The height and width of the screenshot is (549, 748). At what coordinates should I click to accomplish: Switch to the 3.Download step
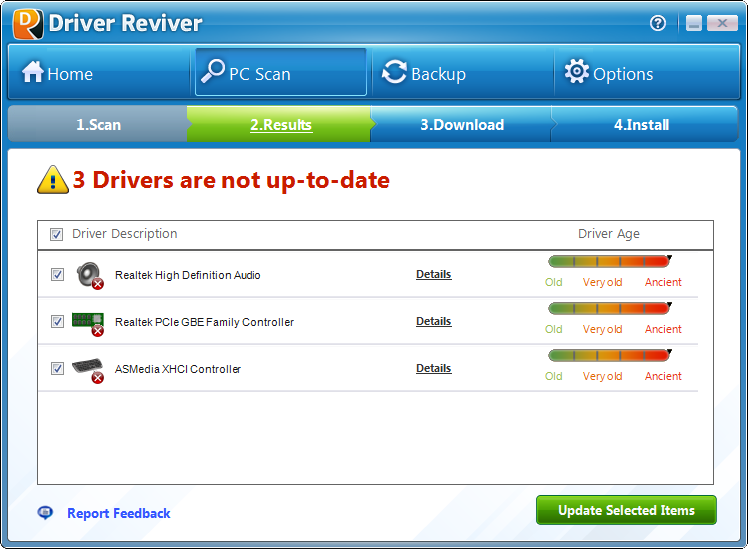point(461,125)
